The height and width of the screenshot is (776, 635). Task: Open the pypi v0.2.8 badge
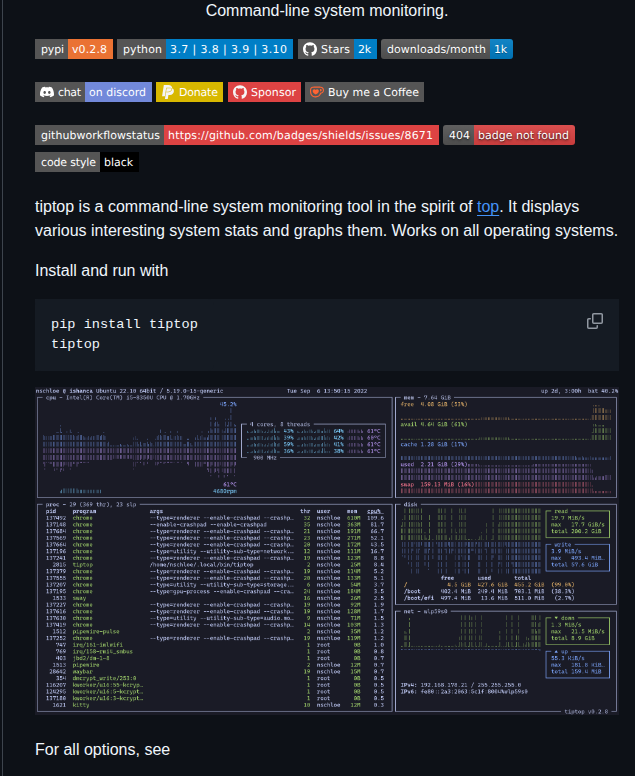(x=74, y=49)
